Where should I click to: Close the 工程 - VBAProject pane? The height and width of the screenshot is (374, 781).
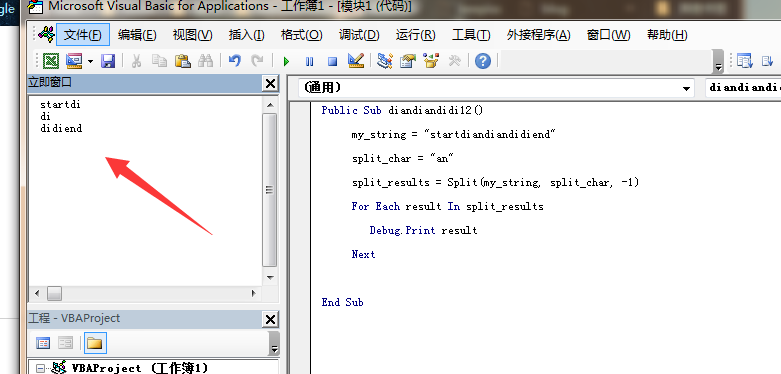click(x=270, y=319)
